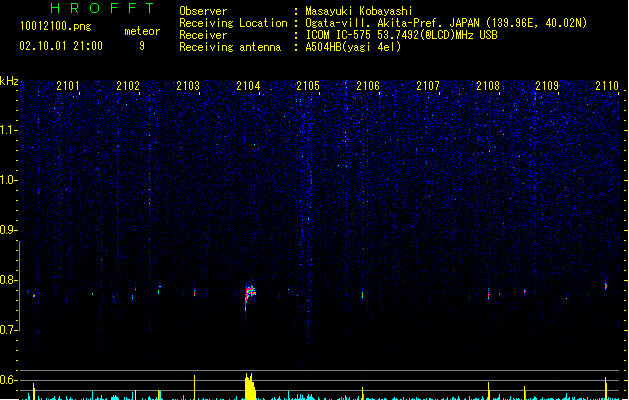
Task: Select the observer name Masayuki Kobayashi
Action: click(359, 11)
